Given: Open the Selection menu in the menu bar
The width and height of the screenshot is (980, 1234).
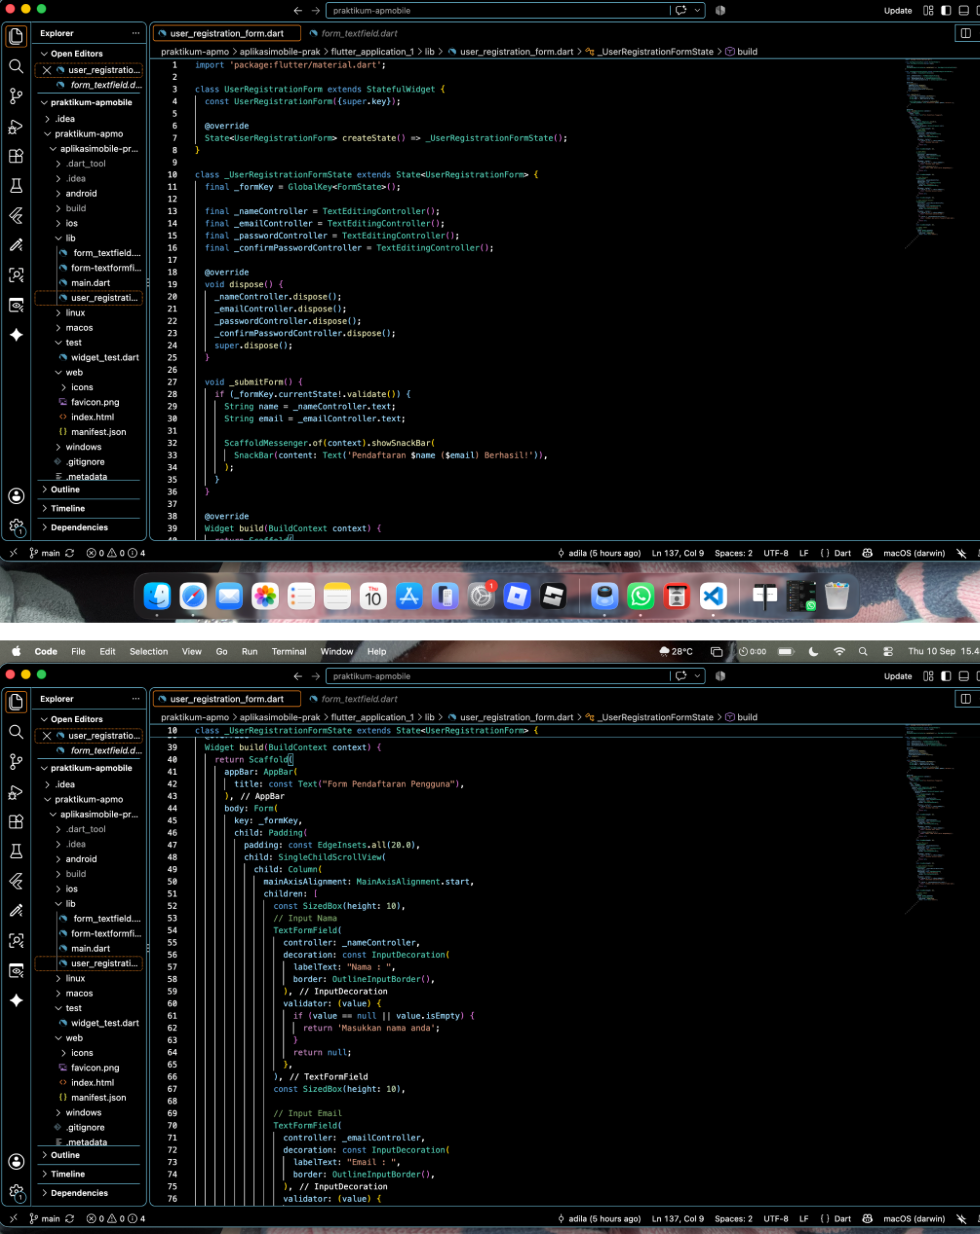Looking at the screenshot, I should 149,651.
